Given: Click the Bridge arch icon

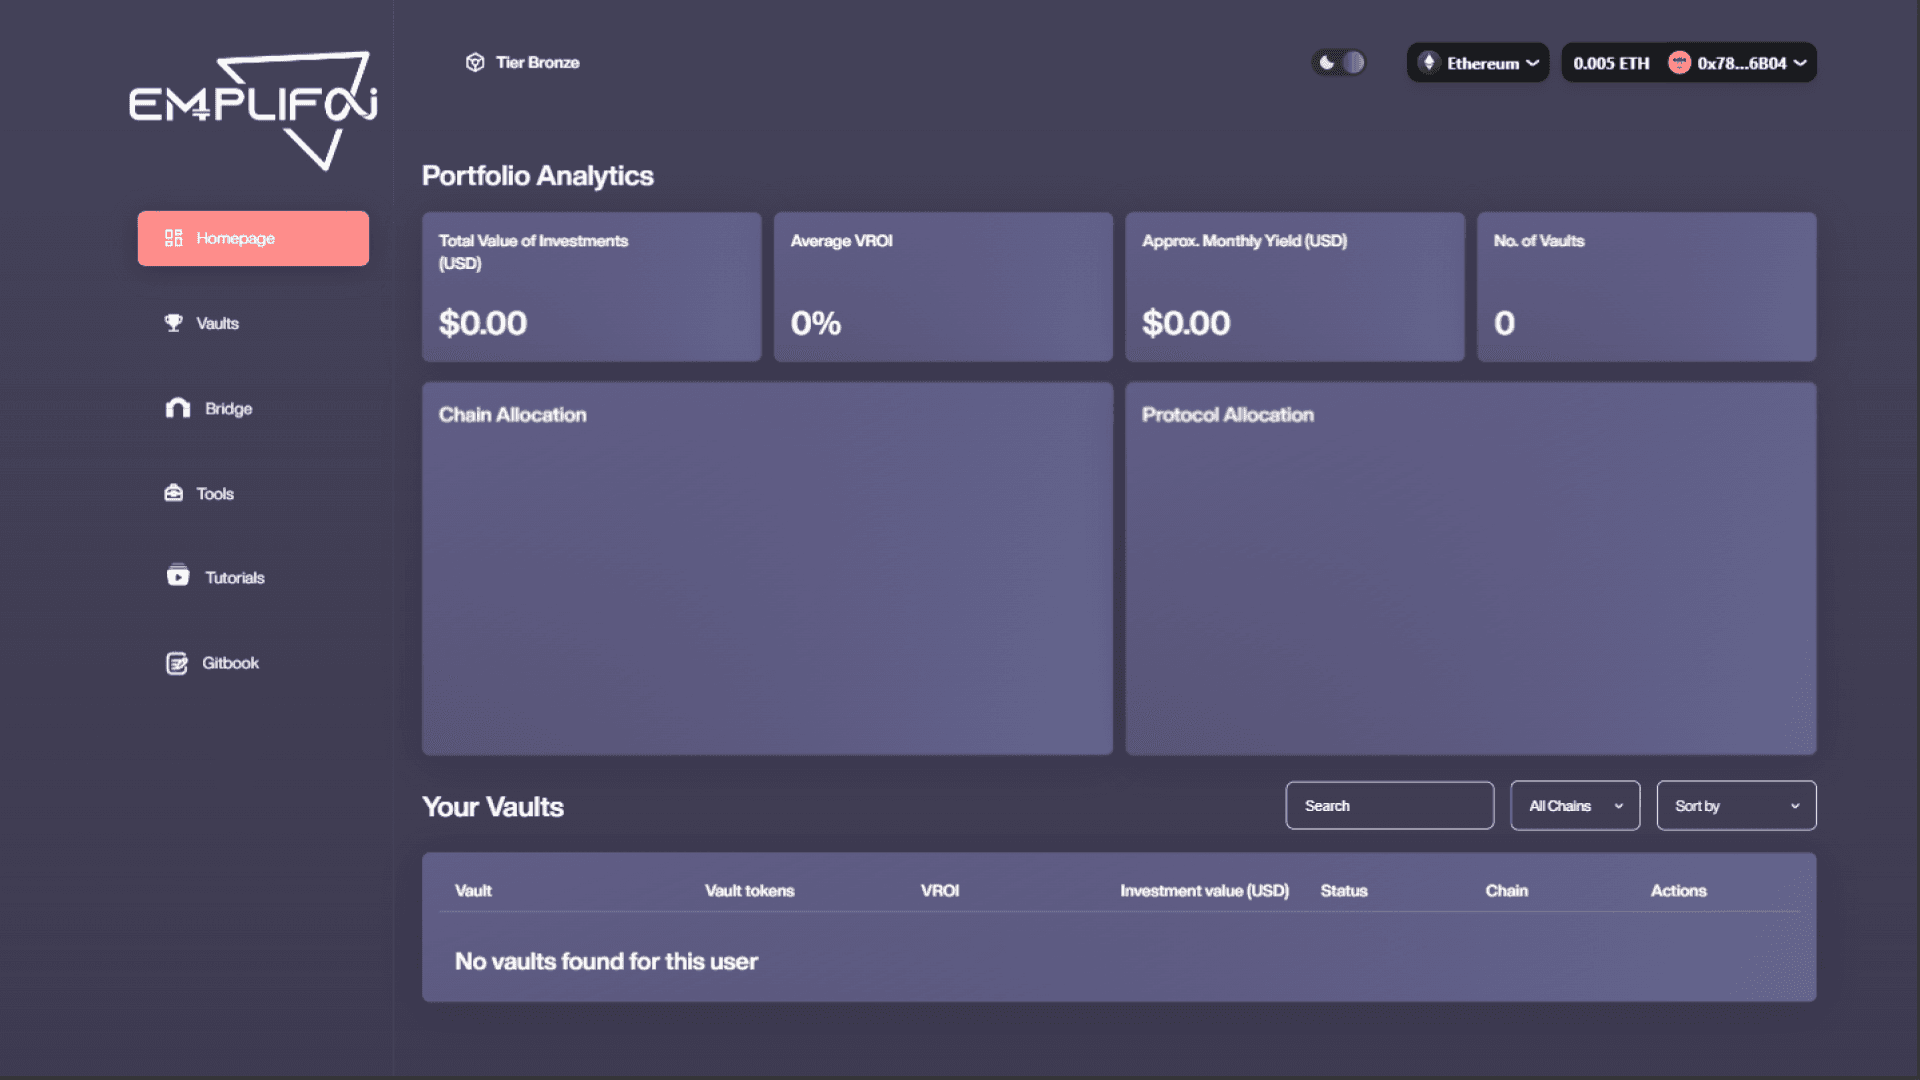Looking at the screenshot, I should click(x=178, y=408).
